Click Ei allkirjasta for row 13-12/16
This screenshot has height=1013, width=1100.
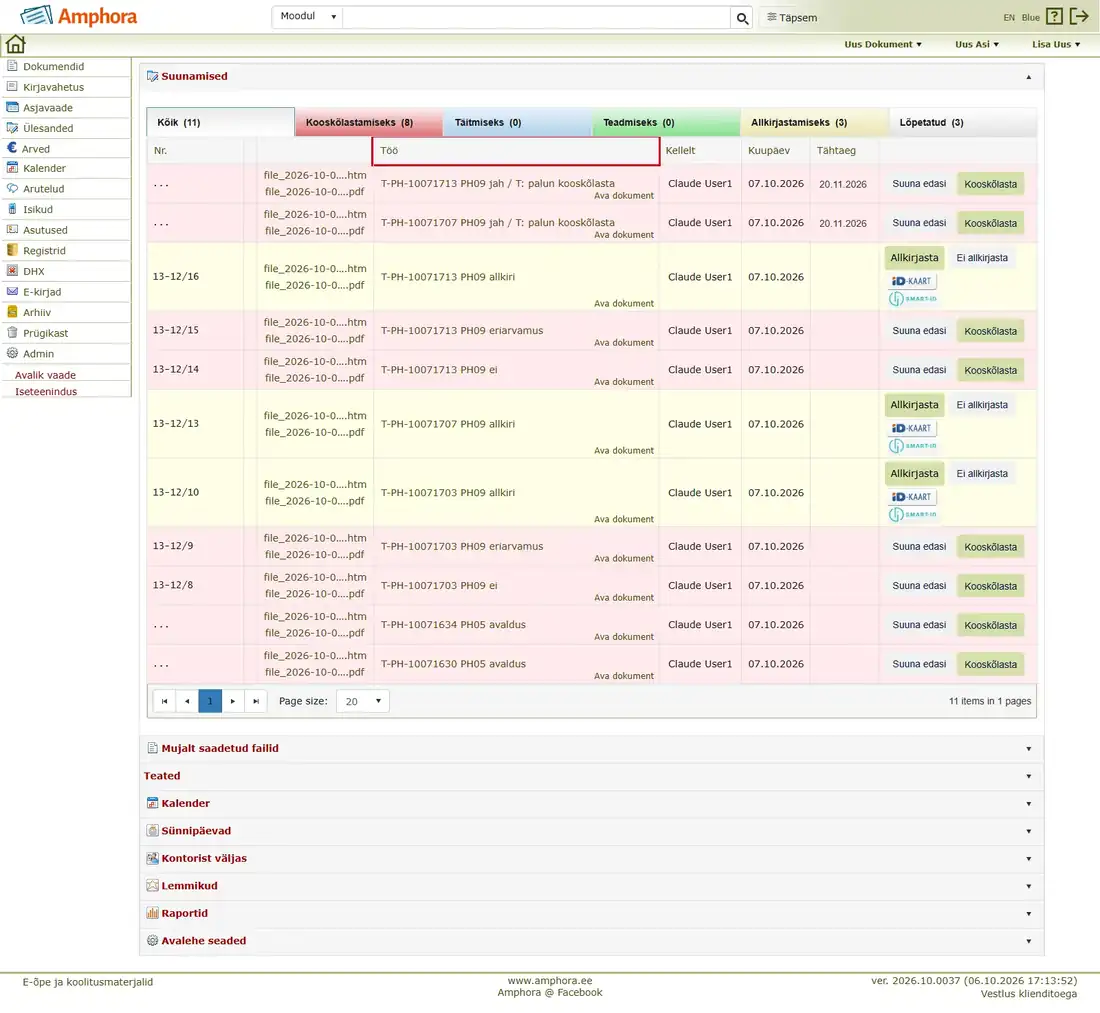981,258
